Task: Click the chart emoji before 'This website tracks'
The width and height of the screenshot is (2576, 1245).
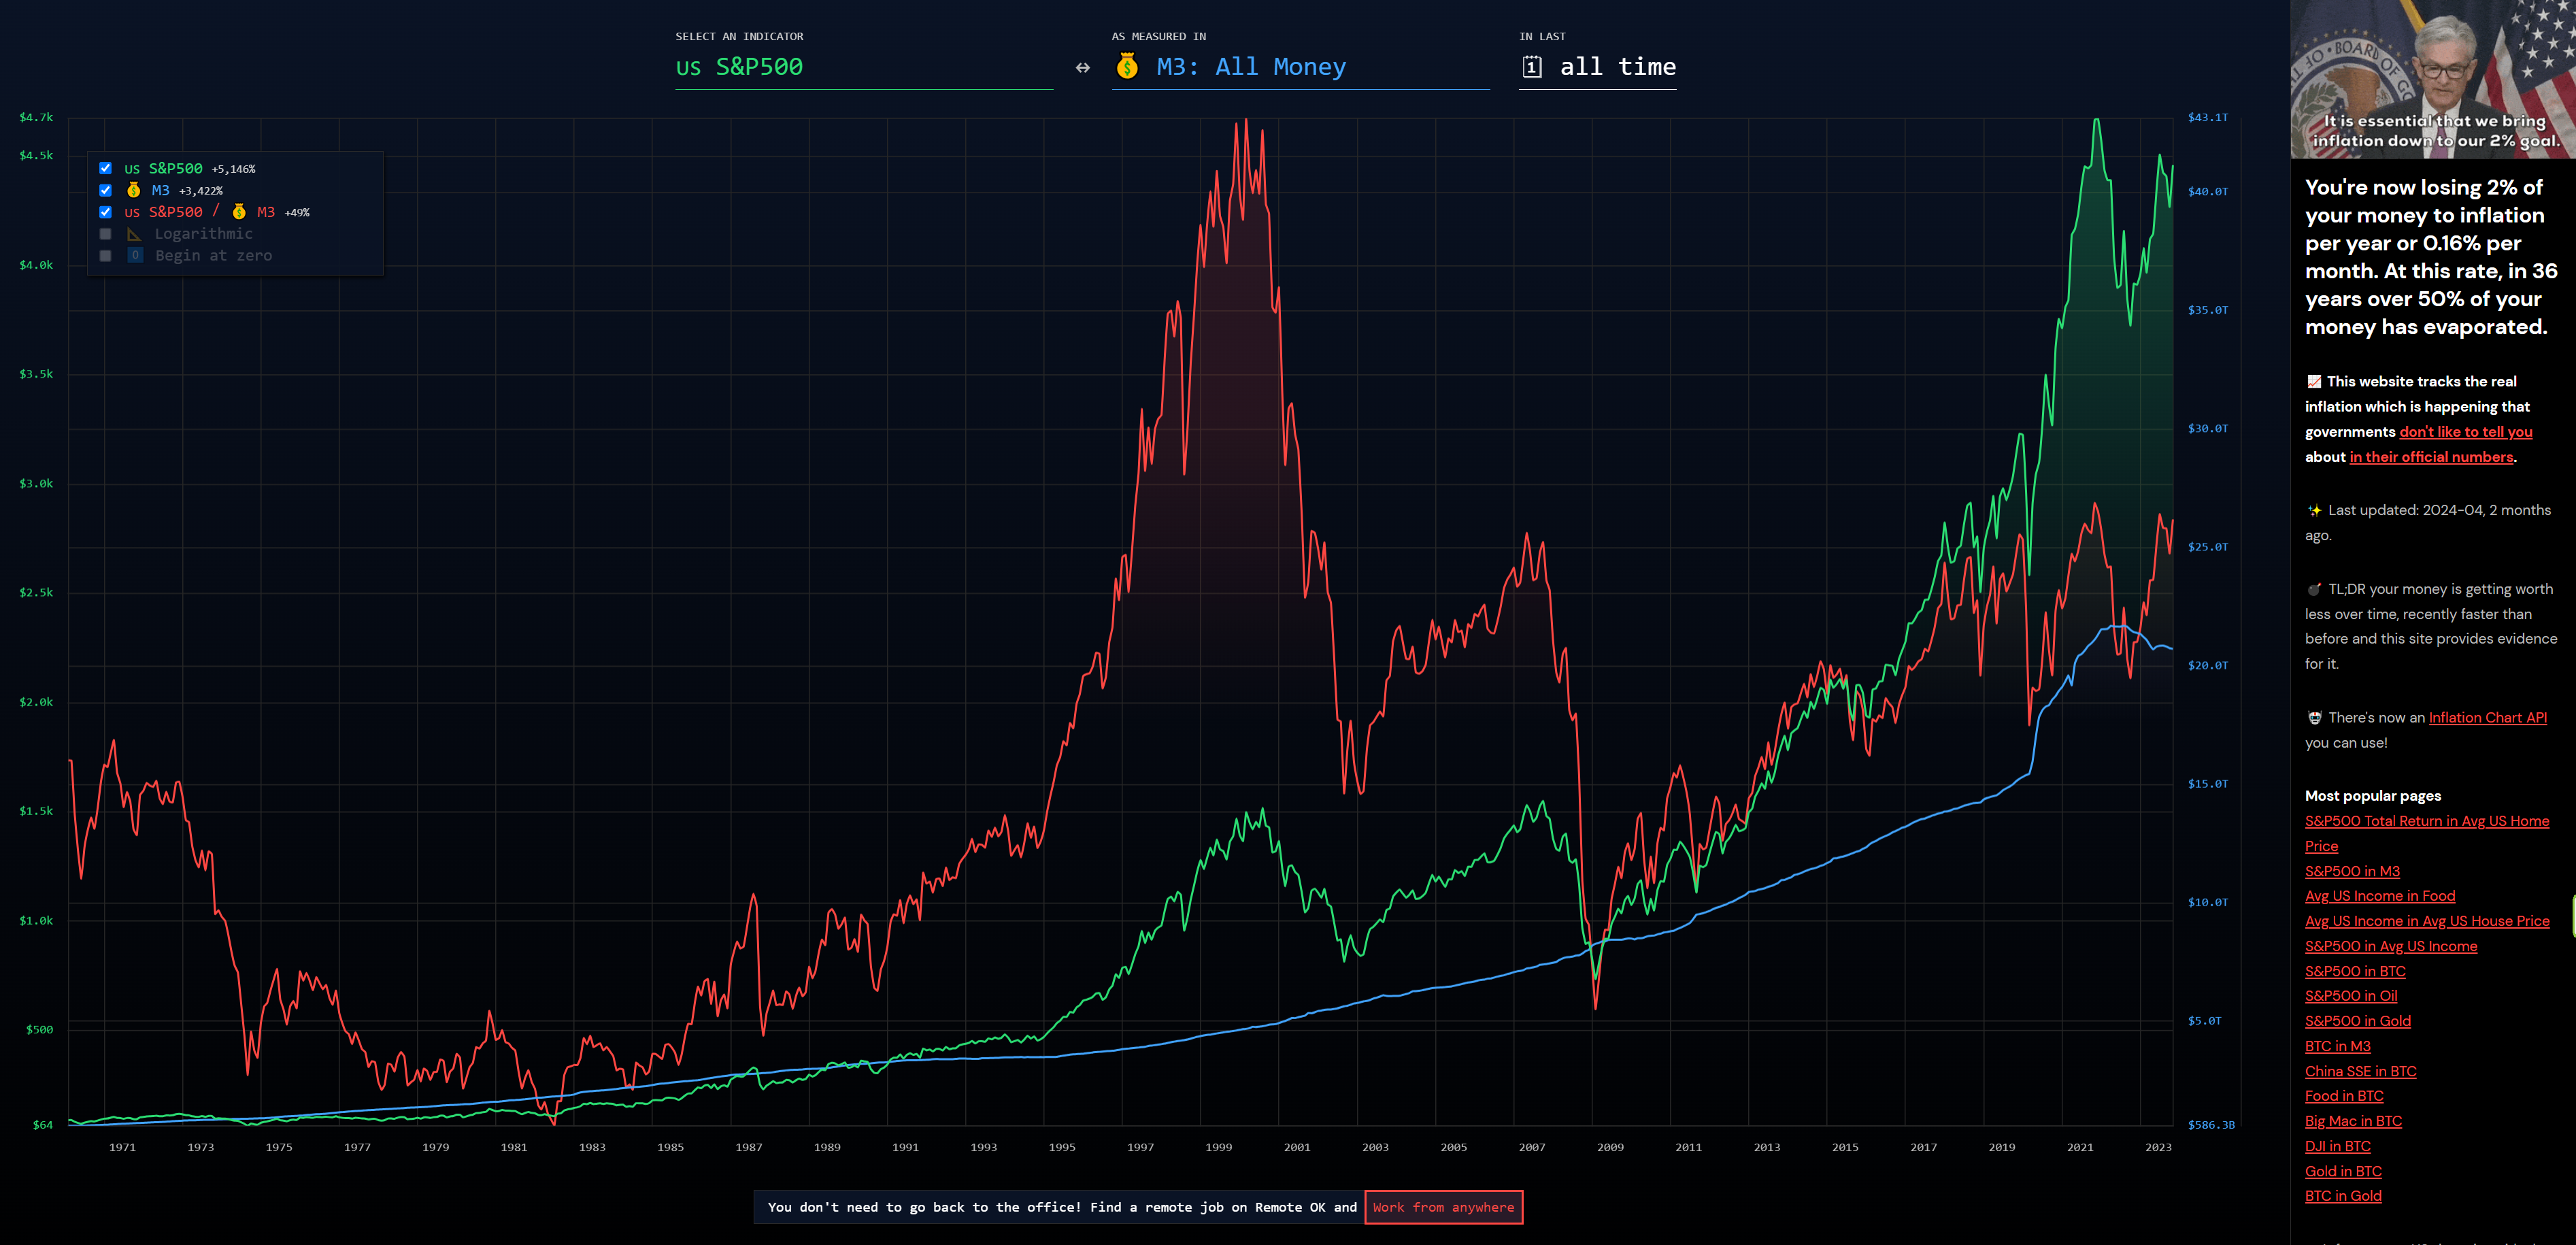Action: (2314, 381)
